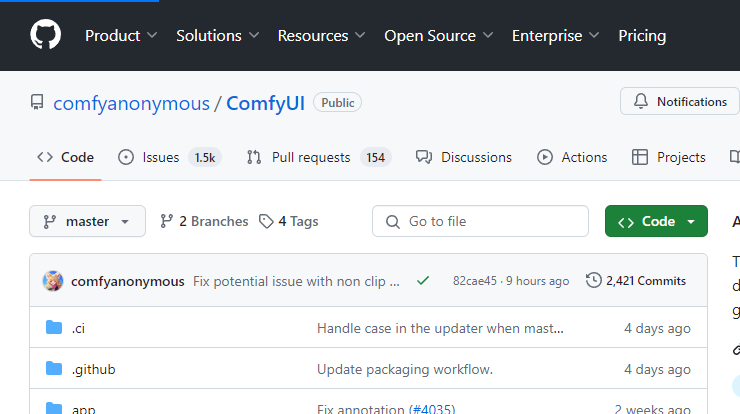Switch to the Projects tab
Image resolution: width=740 pixels, height=414 pixels.
[668, 157]
